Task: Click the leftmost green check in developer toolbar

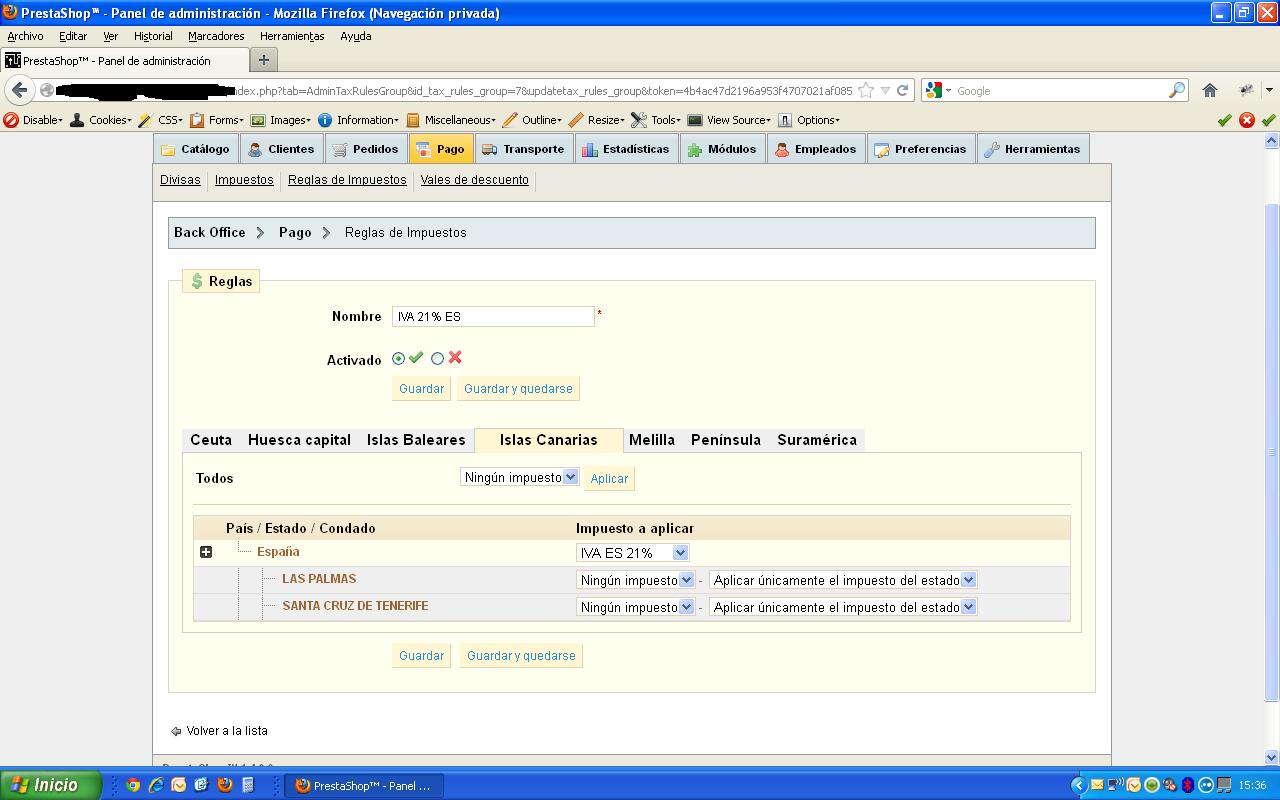Action: click(1225, 120)
